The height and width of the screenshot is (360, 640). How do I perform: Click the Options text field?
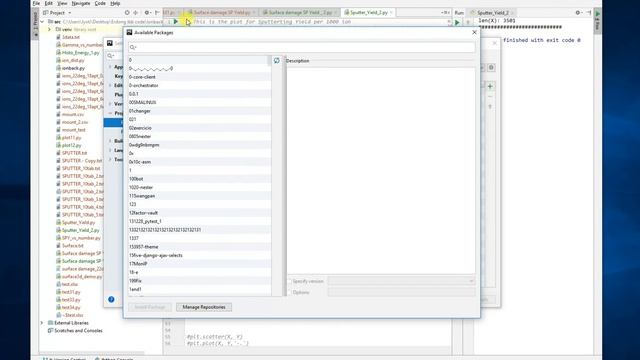coord(401,292)
